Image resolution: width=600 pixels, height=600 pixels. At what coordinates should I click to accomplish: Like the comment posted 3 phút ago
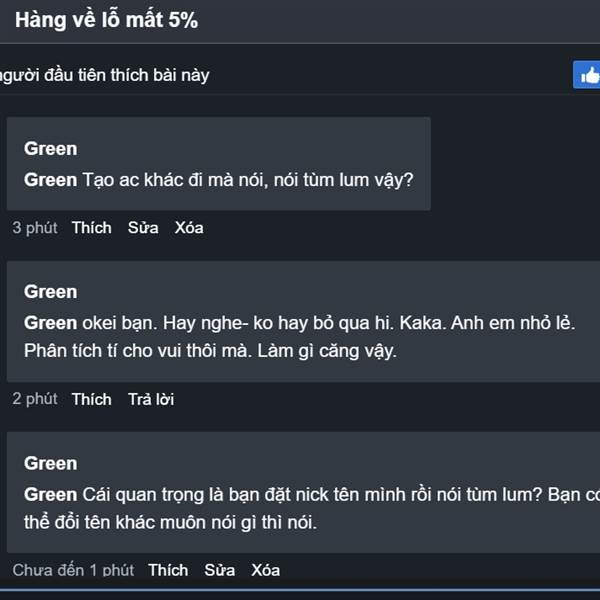coord(91,228)
